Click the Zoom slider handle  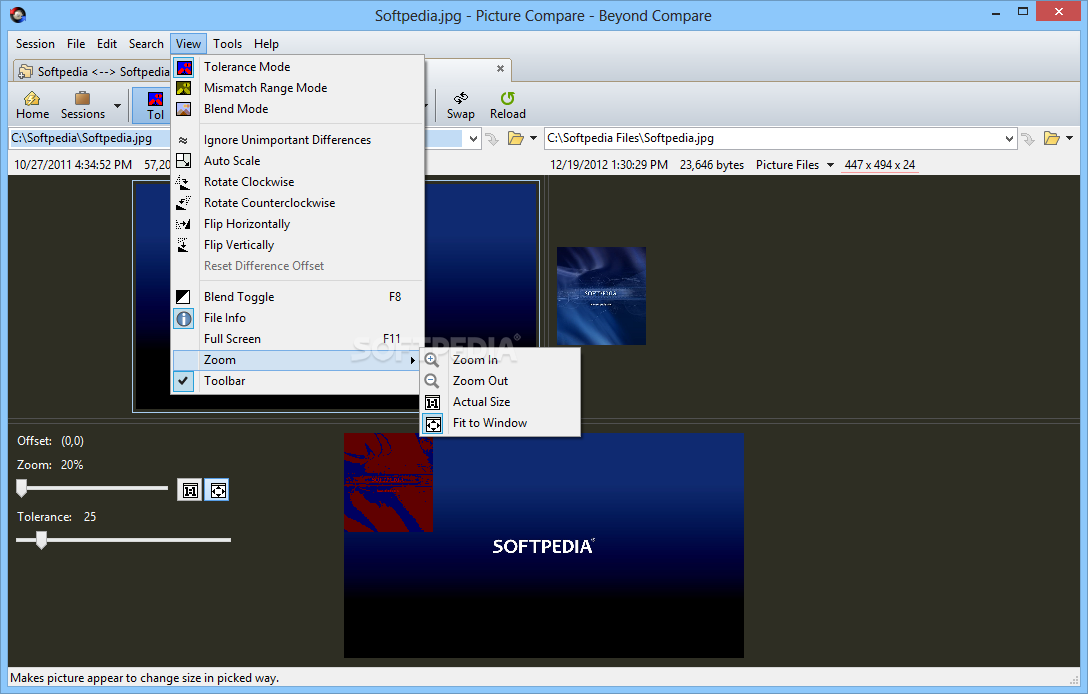(22, 488)
